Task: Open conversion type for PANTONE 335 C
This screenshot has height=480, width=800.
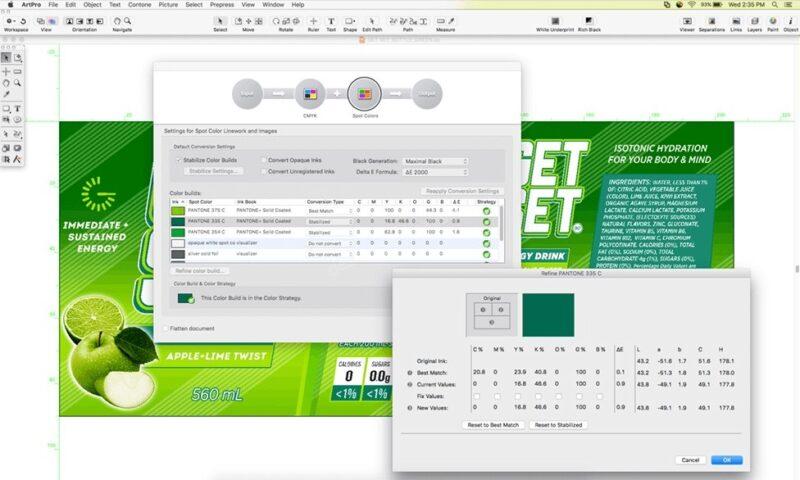Action: tap(330, 222)
